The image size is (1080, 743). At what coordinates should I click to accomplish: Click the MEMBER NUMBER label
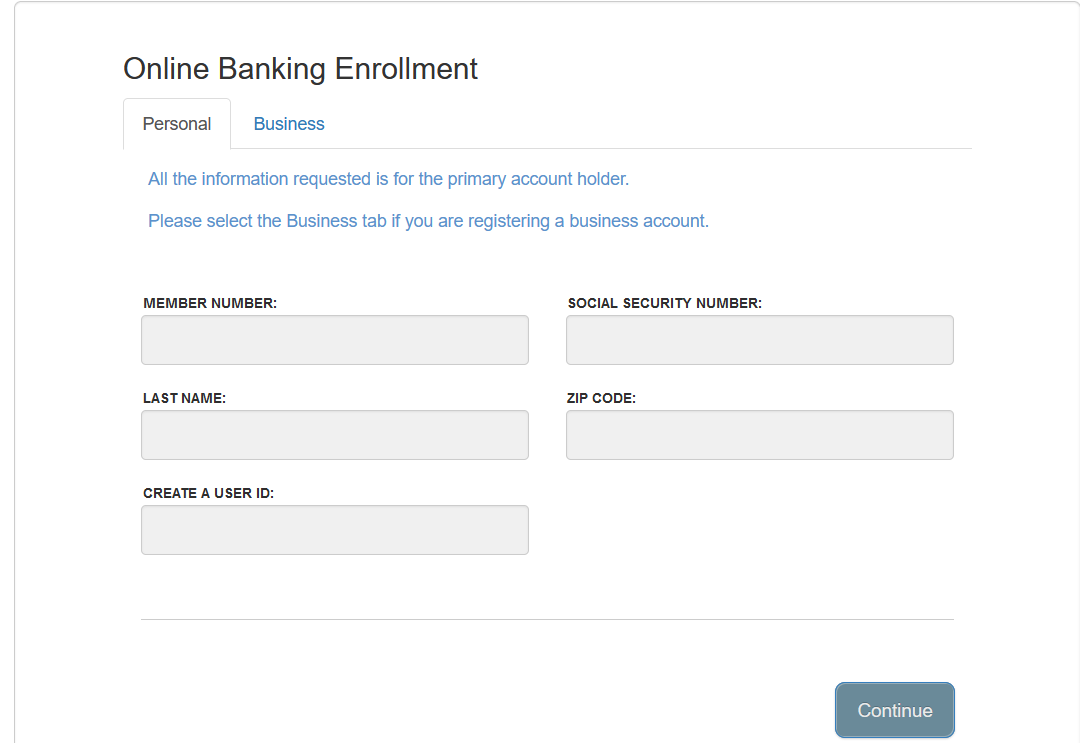pos(210,303)
